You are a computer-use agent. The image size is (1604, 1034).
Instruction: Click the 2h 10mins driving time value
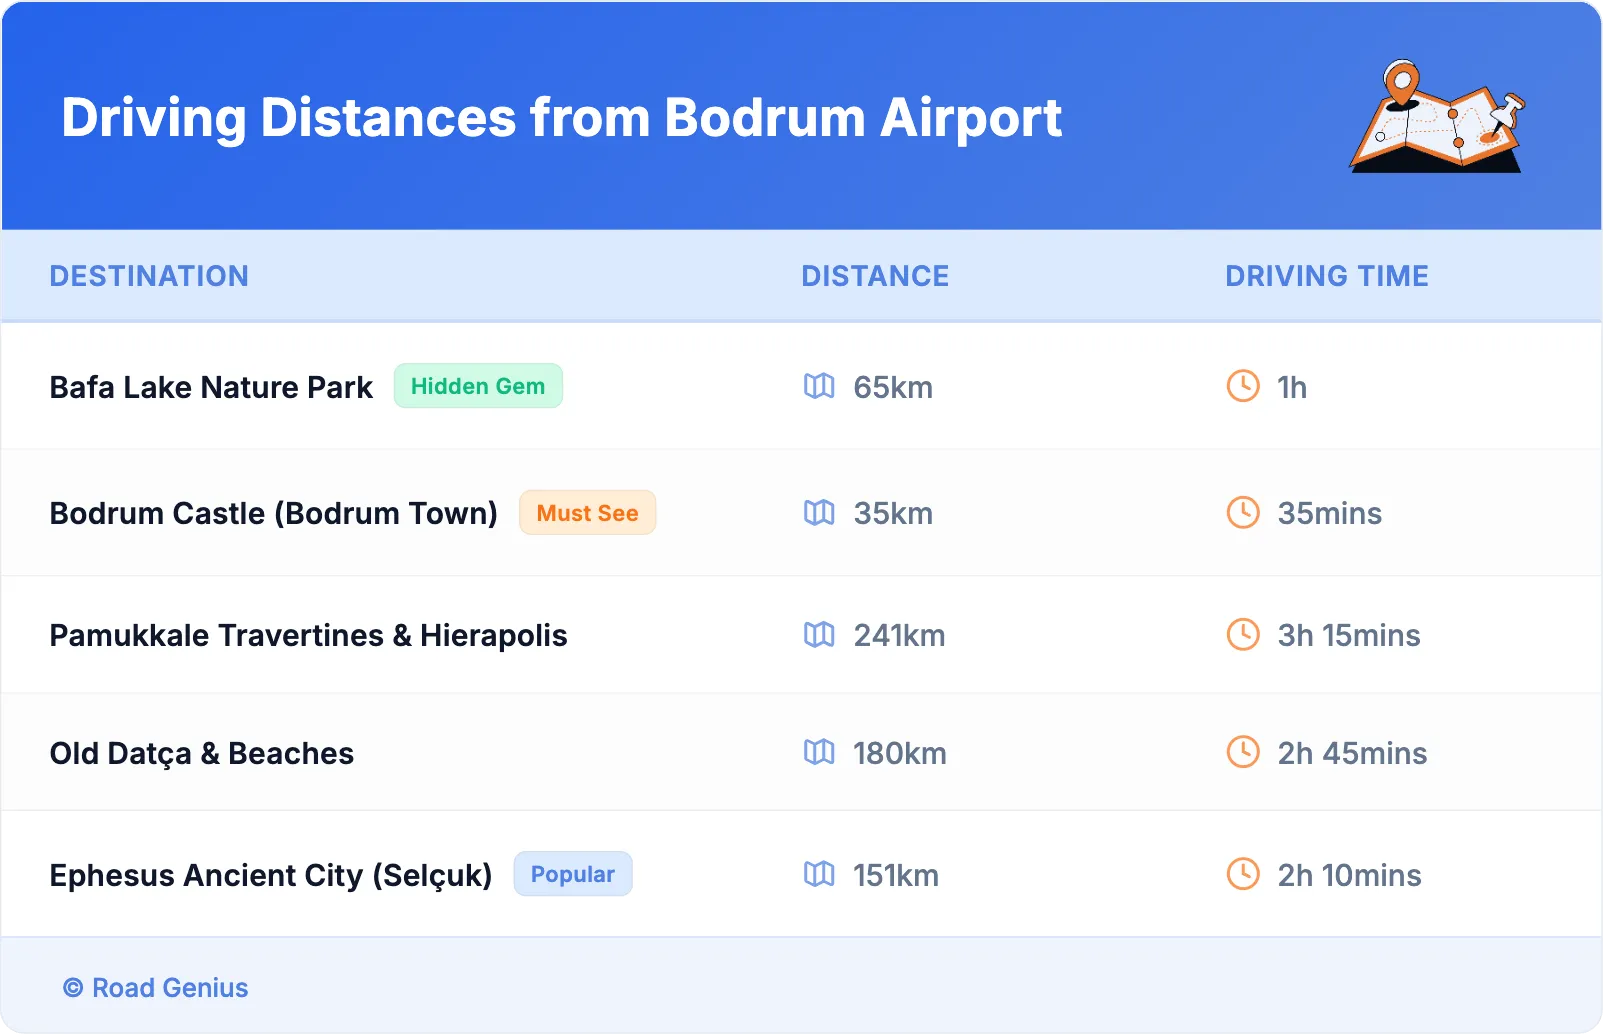[x=1349, y=875]
